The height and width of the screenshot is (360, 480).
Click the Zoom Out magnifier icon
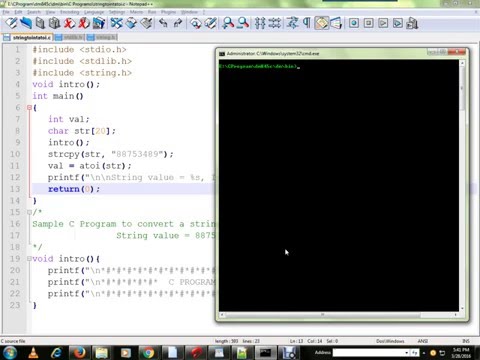[x=243, y=23]
